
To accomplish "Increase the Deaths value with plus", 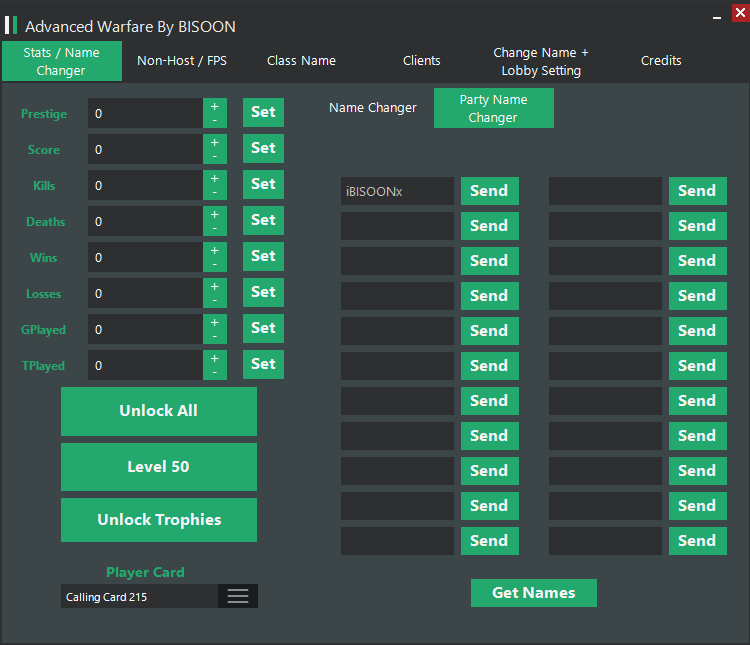I will click(215, 214).
